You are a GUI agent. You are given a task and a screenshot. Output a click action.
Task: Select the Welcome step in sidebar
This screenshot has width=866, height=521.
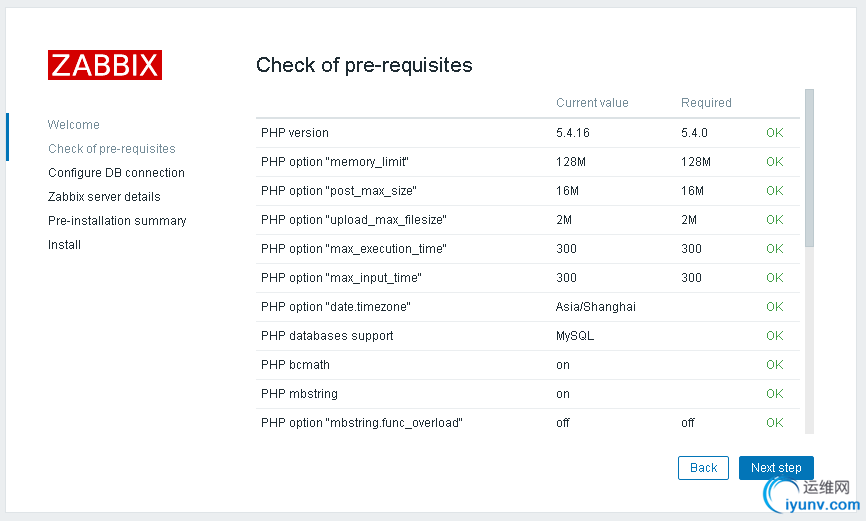coord(73,125)
